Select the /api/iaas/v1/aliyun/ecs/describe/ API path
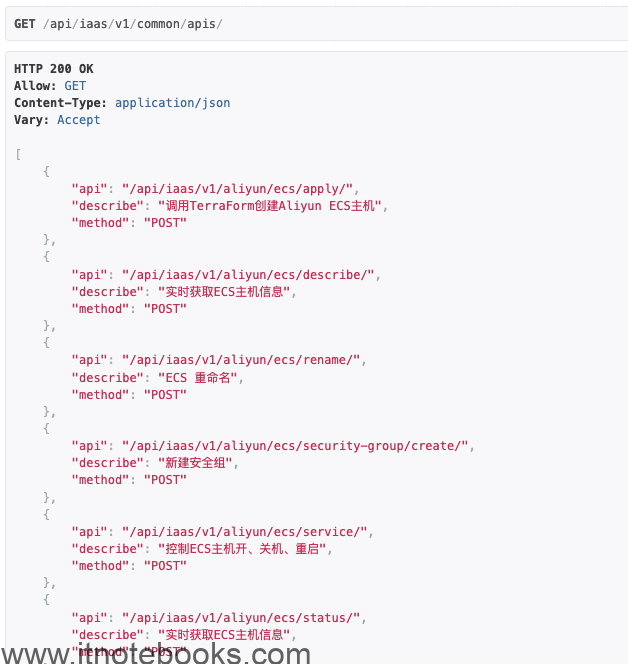This screenshot has width=628, height=664. pyautogui.click(x=248, y=275)
